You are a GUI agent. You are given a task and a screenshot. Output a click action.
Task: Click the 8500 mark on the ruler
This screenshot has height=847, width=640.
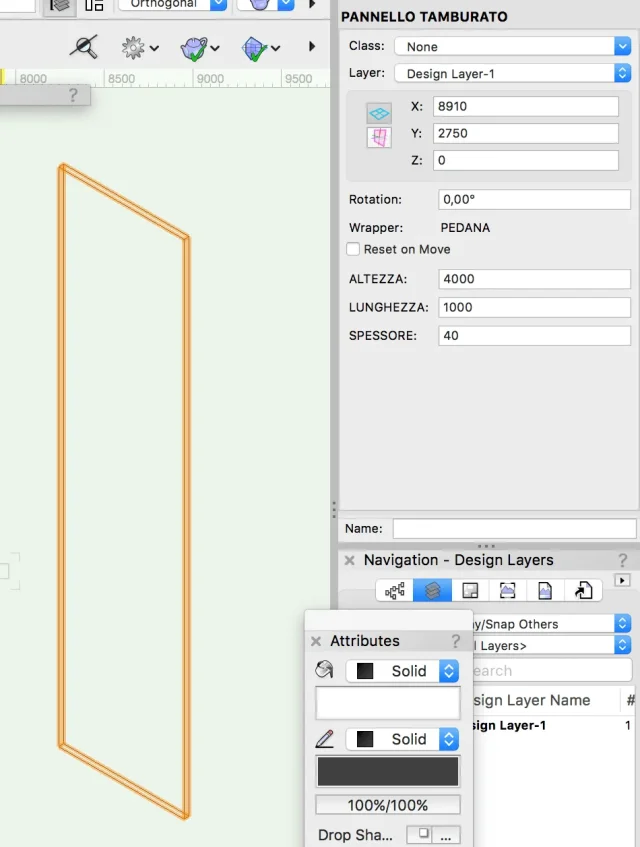122,79
